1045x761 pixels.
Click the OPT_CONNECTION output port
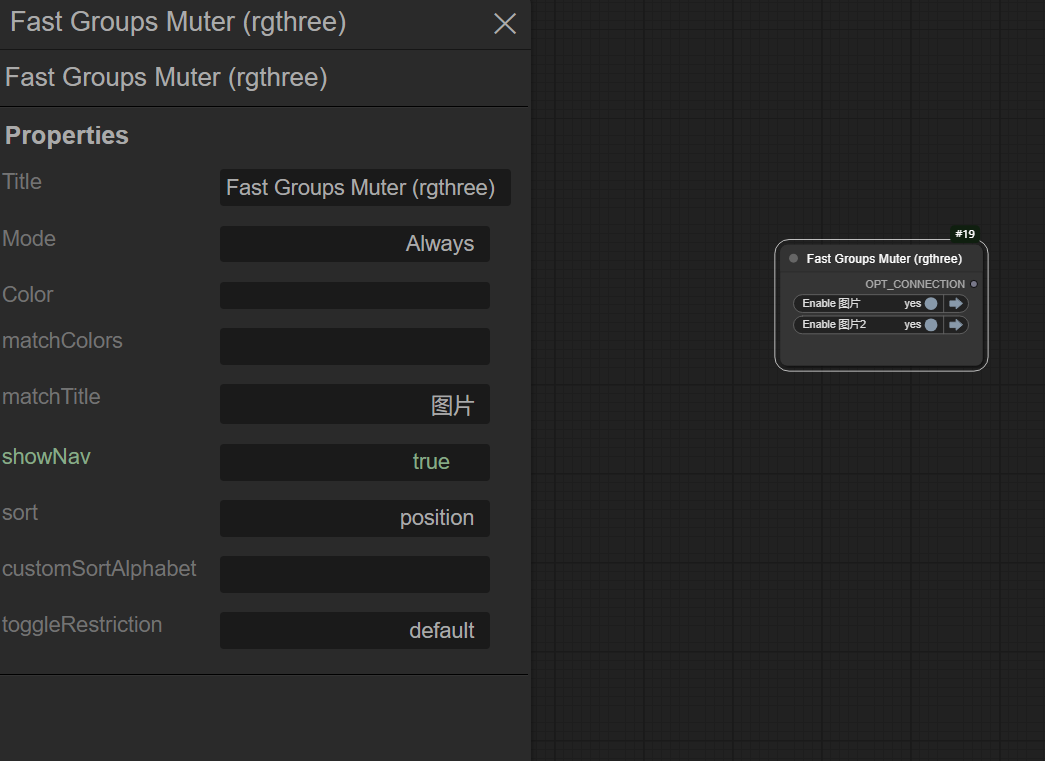point(974,284)
